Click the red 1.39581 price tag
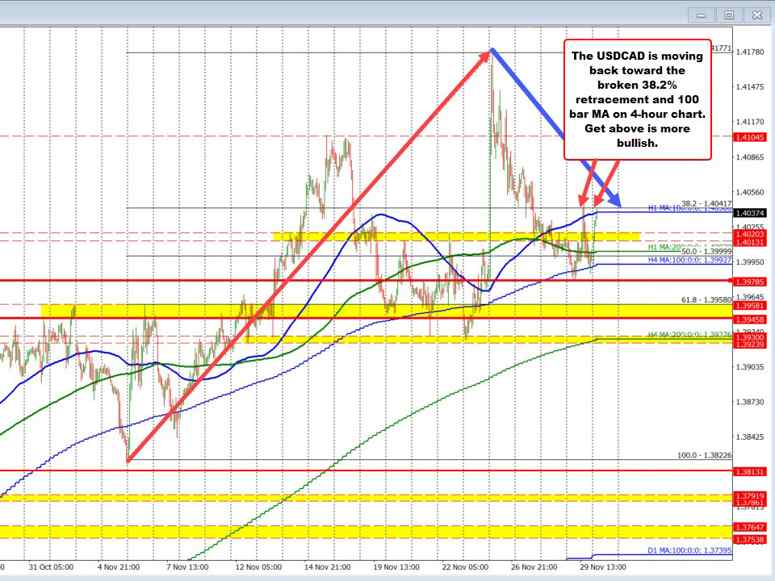The image size is (775, 581). click(x=750, y=306)
